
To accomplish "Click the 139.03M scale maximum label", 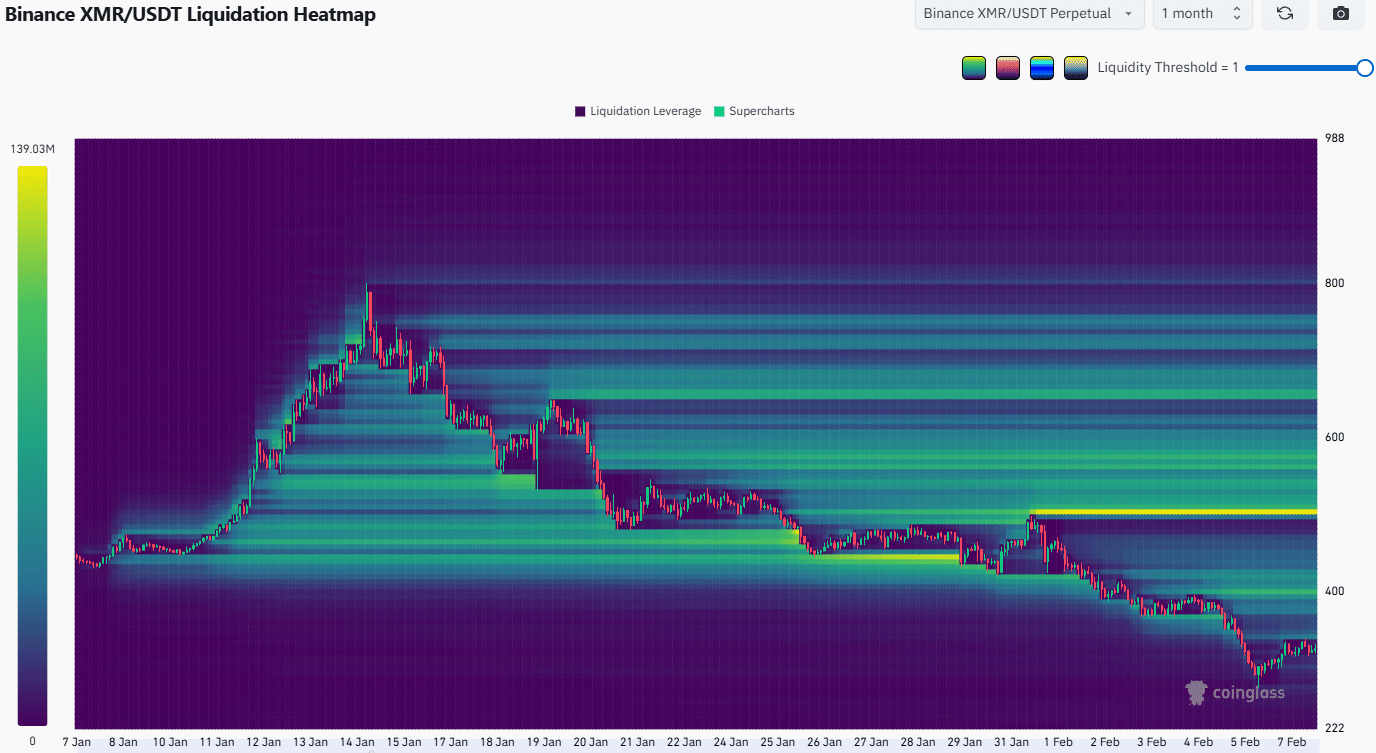I will click(x=33, y=149).
